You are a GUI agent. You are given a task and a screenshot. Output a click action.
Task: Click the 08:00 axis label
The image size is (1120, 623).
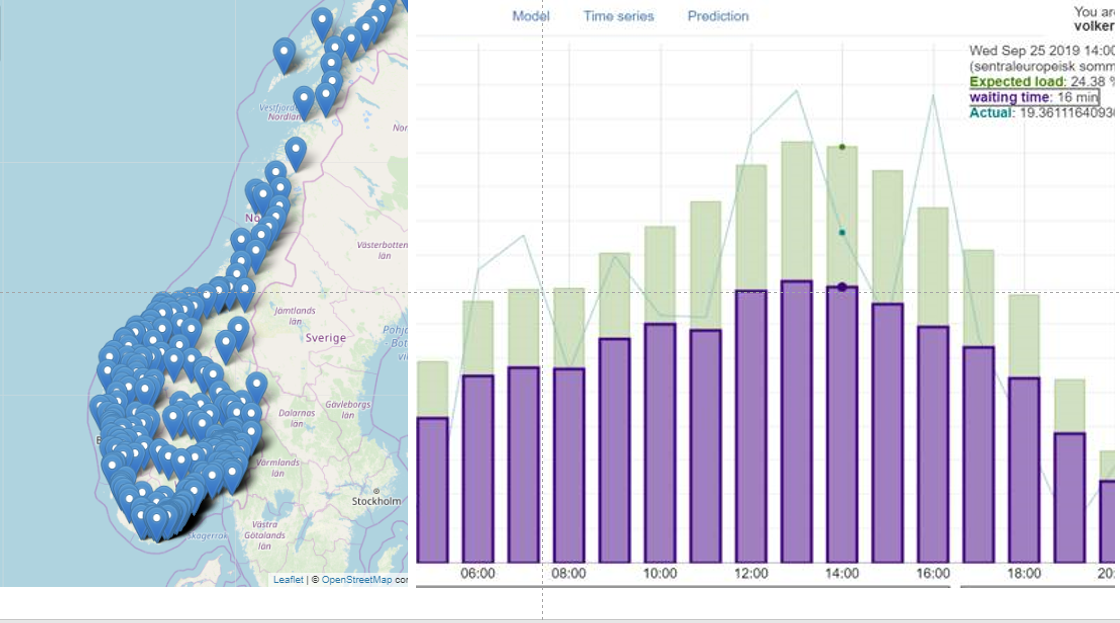click(x=569, y=573)
